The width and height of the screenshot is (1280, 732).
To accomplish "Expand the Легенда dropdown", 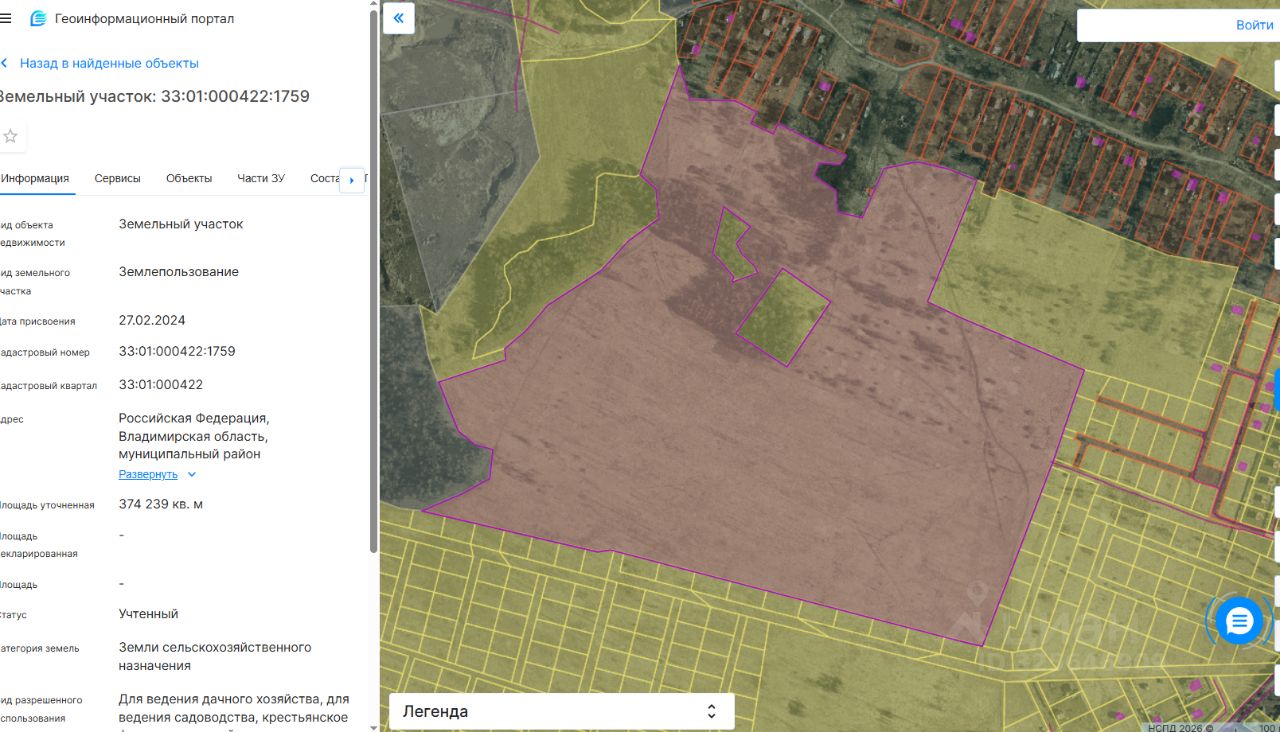I will [x=561, y=711].
